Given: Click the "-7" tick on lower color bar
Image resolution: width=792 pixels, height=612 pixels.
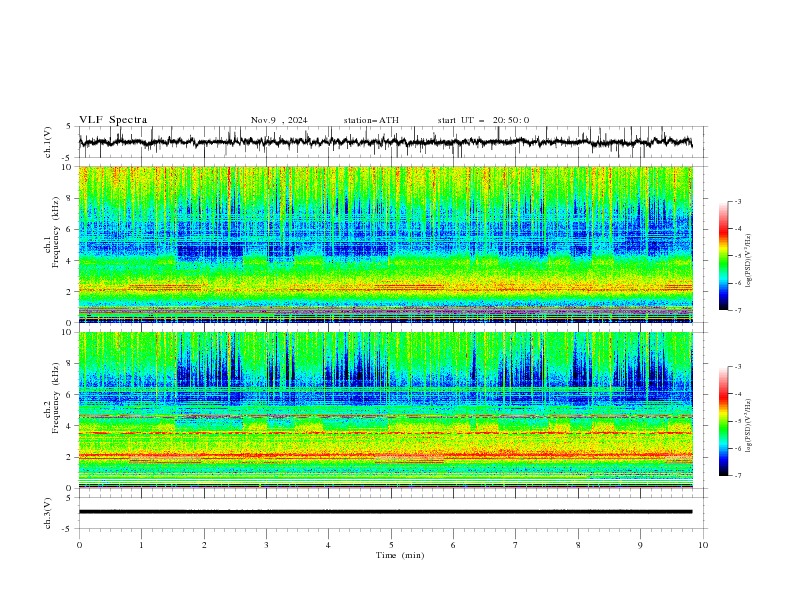Looking at the screenshot, I should pos(738,476).
